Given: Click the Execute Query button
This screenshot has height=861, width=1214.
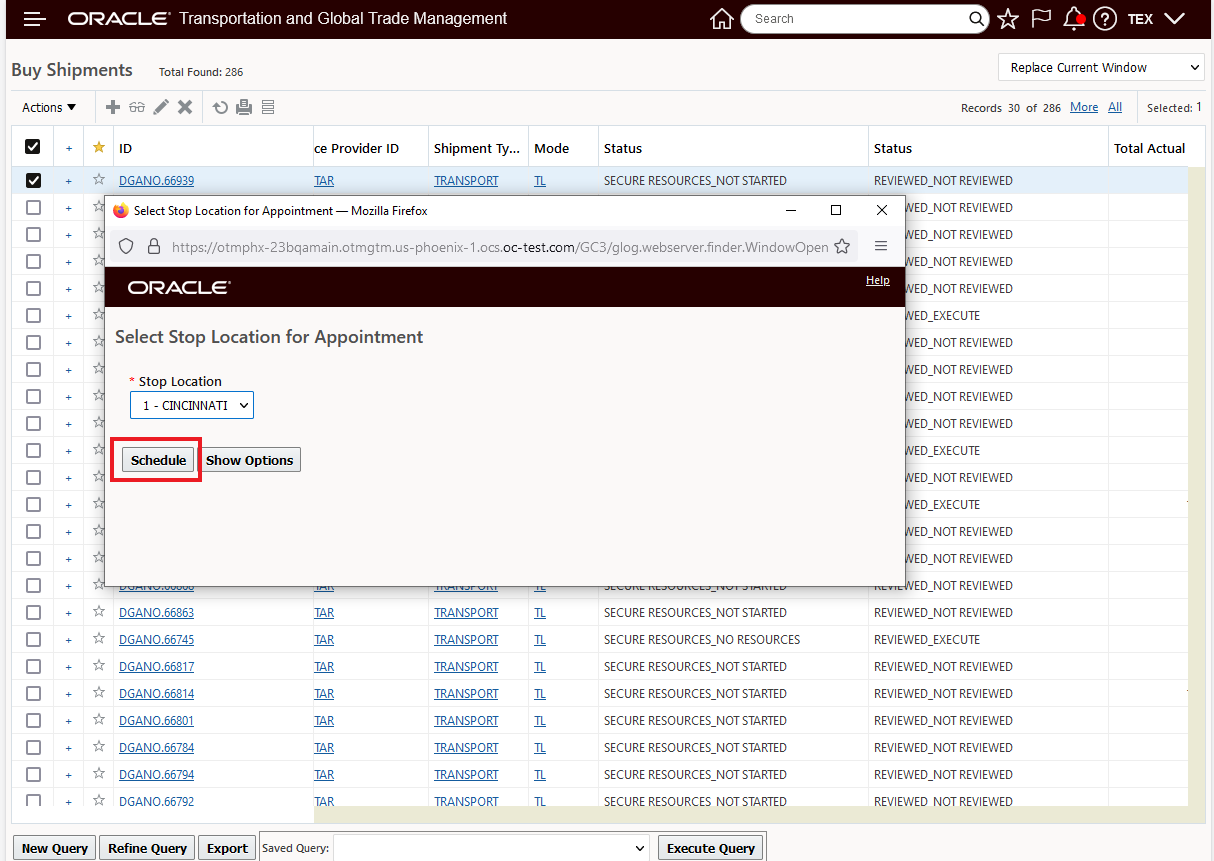Looking at the screenshot, I should click(711, 848).
